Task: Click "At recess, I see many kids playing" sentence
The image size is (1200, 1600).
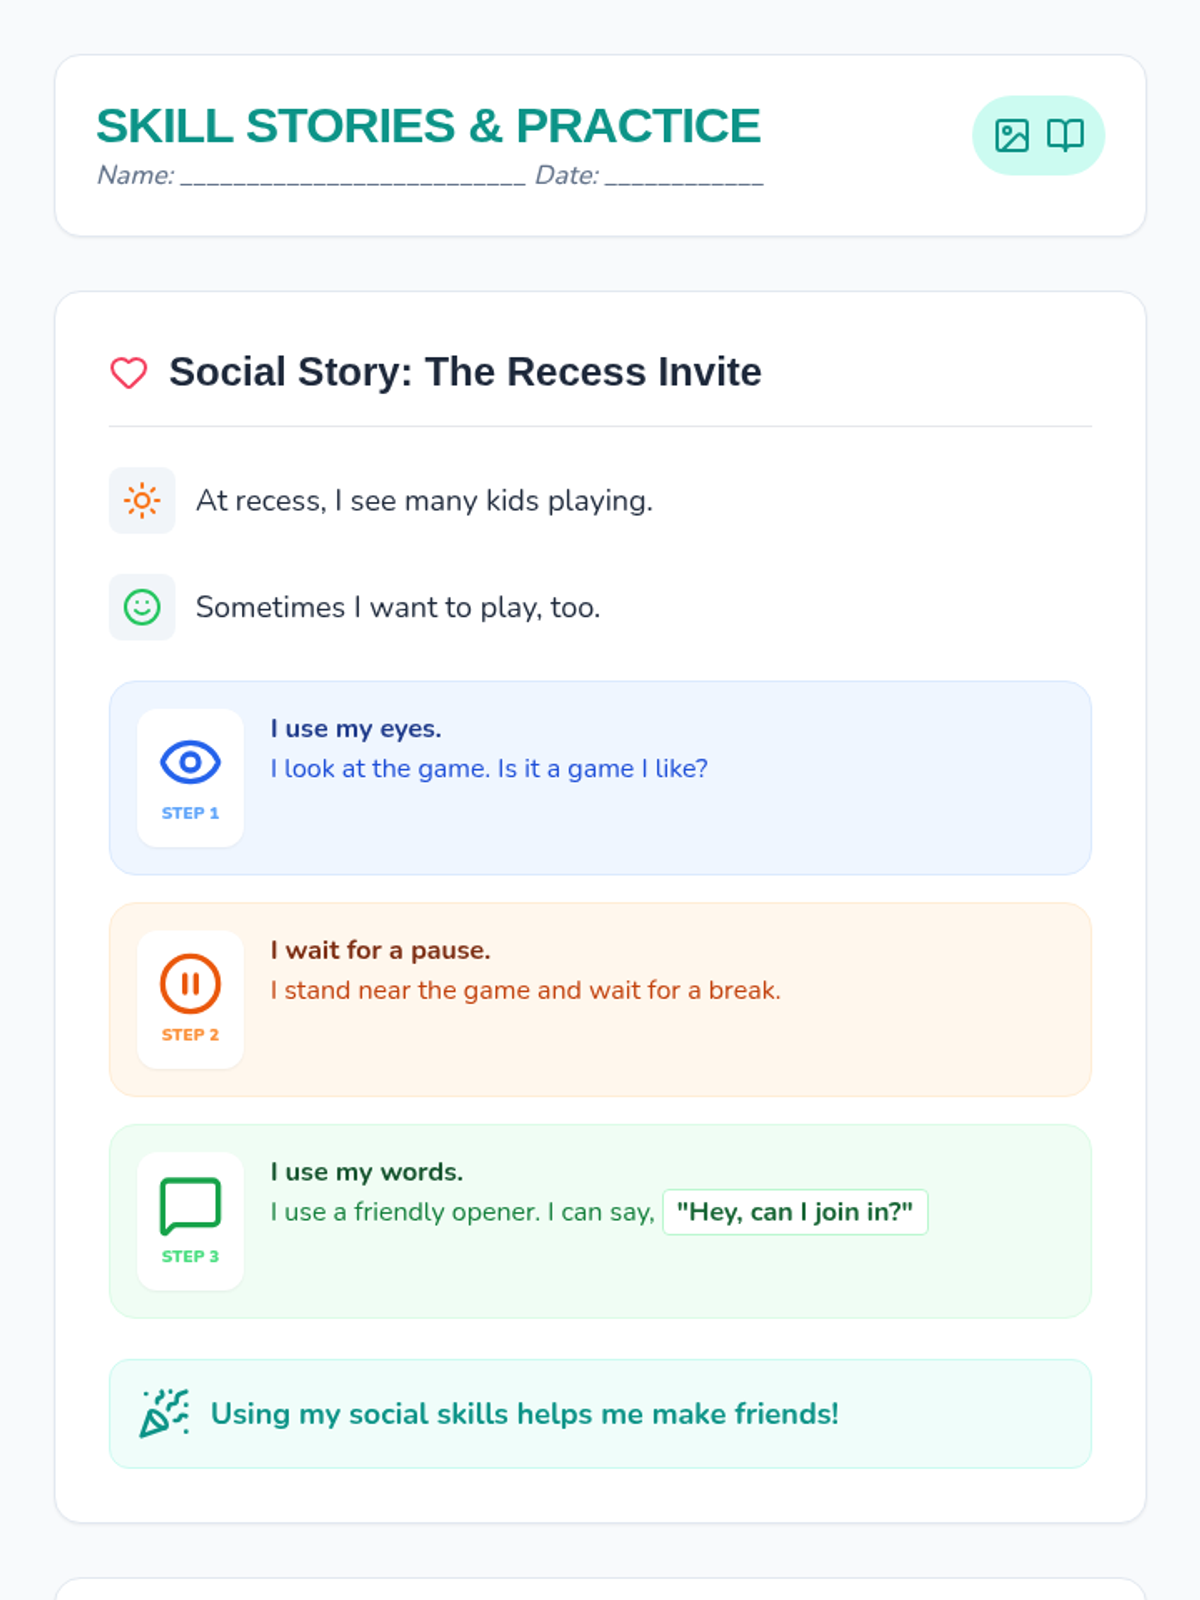Action: click(424, 500)
